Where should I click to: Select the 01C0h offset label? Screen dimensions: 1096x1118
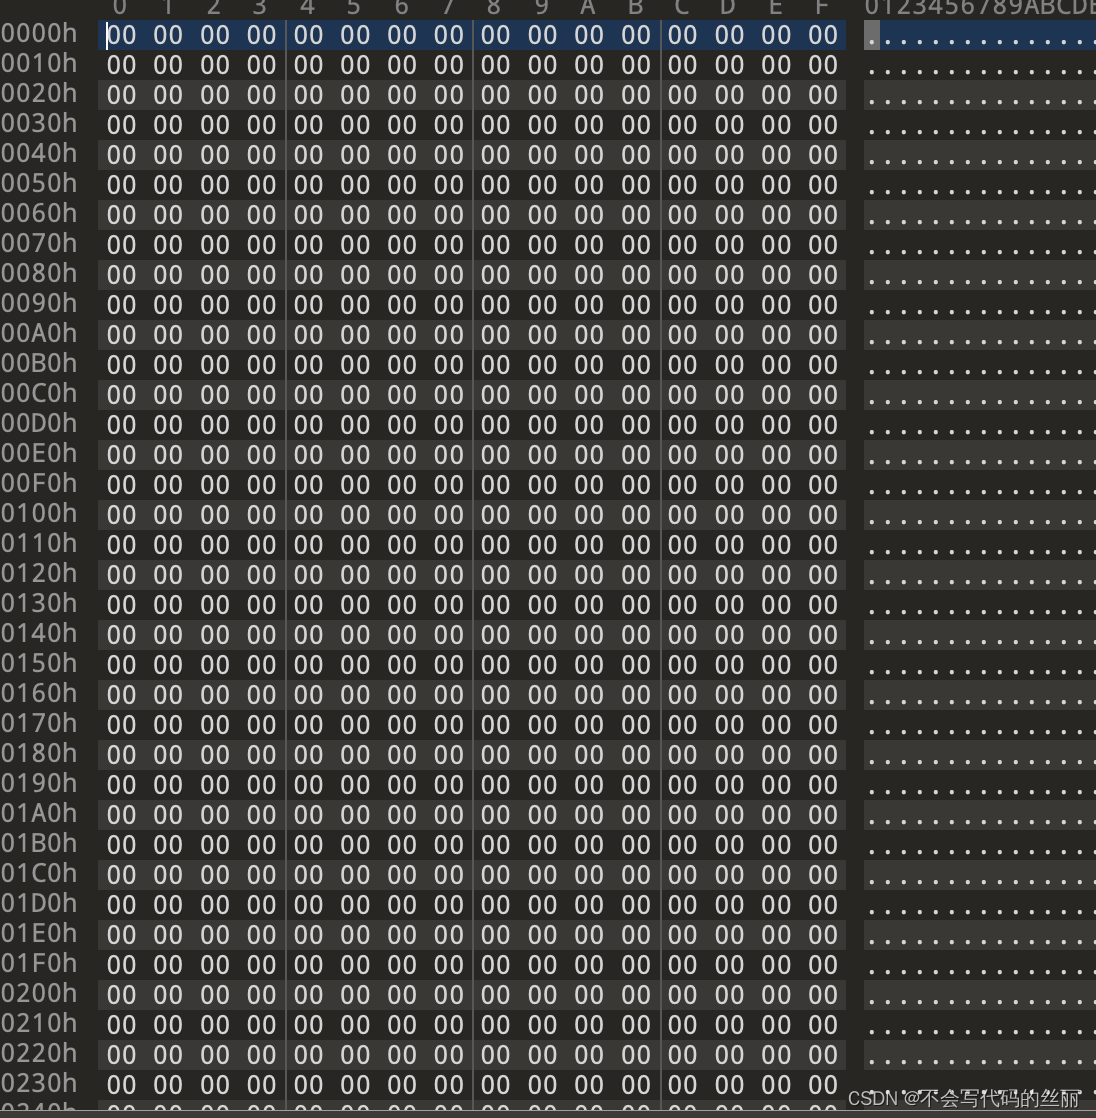(39, 873)
